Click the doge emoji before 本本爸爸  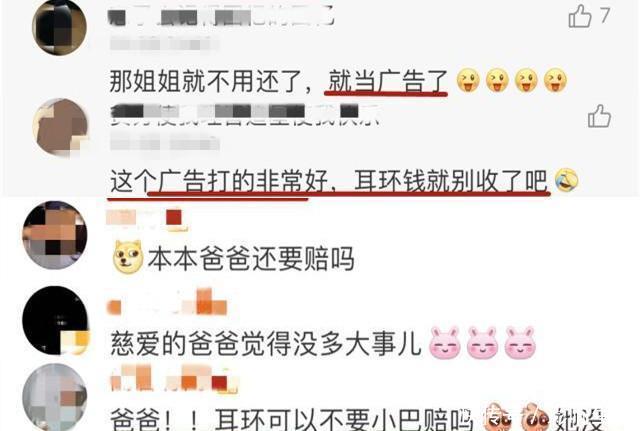point(128,257)
